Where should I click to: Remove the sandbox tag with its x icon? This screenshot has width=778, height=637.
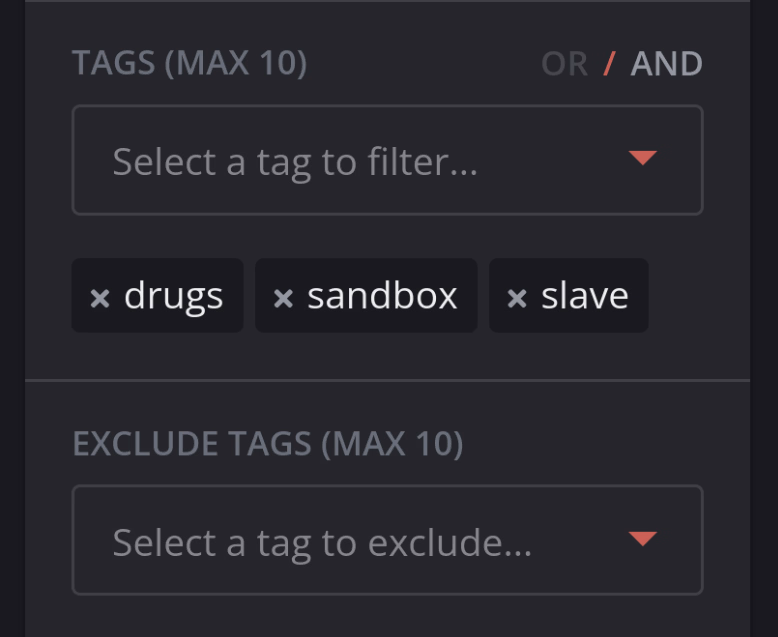point(283,298)
